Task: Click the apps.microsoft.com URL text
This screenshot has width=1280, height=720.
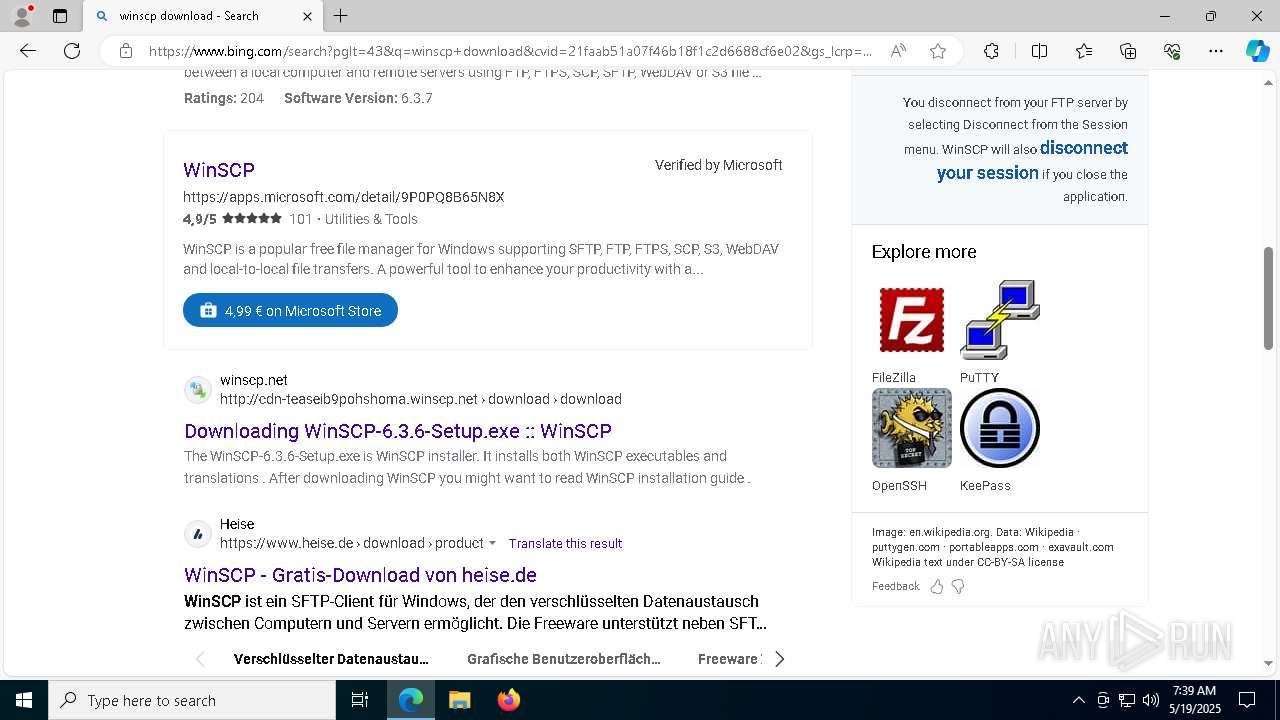Action: (x=343, y=197)
